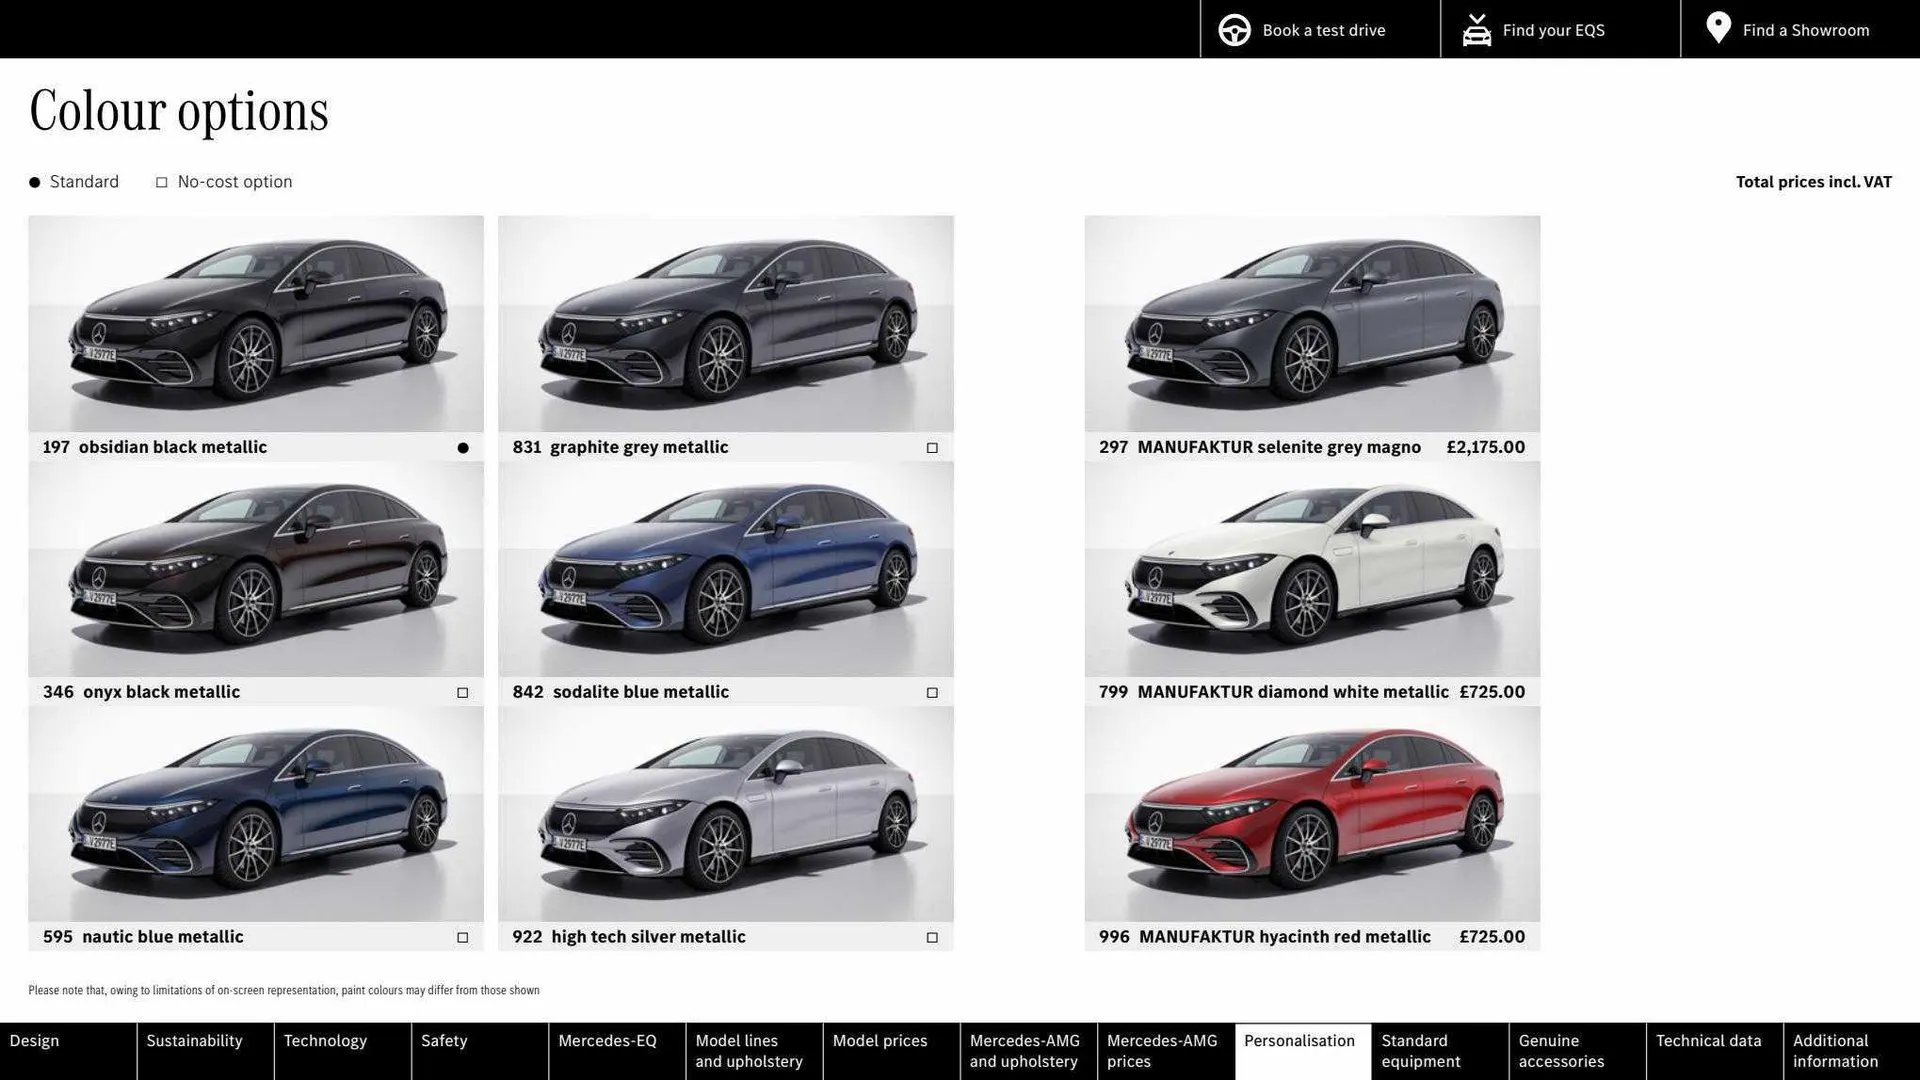Click the MANUFAKTUR diamond white metallic thumbnail
Image resolution: width=1920 pixels, height=1080 pixels.
click(1312, 569)
